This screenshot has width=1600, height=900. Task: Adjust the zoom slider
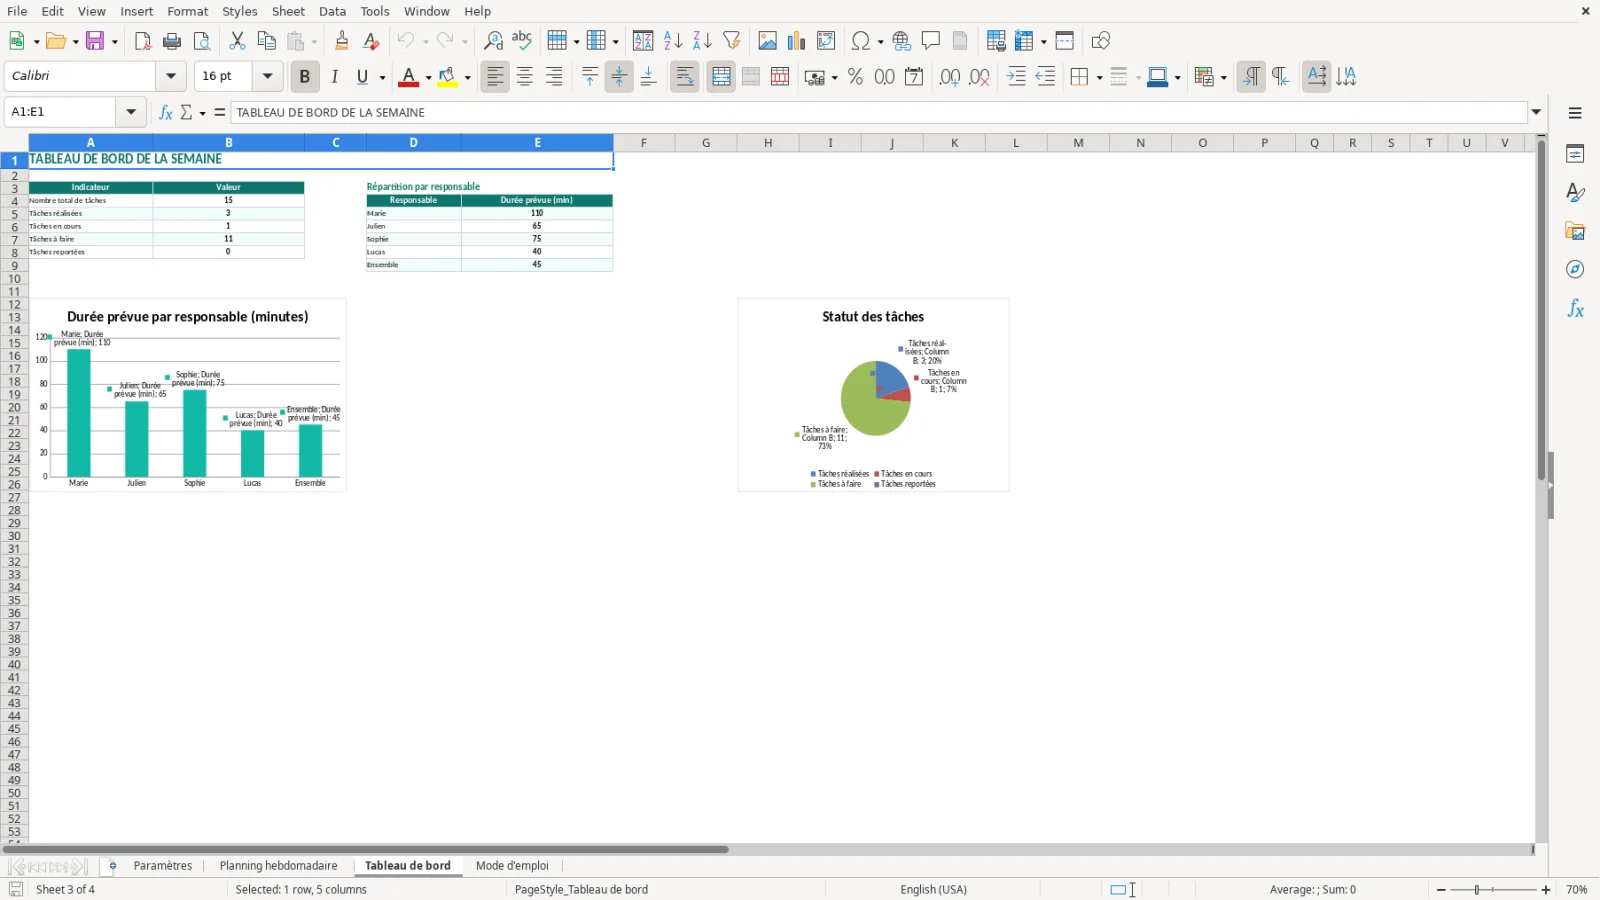click(x=1477, y=890)
